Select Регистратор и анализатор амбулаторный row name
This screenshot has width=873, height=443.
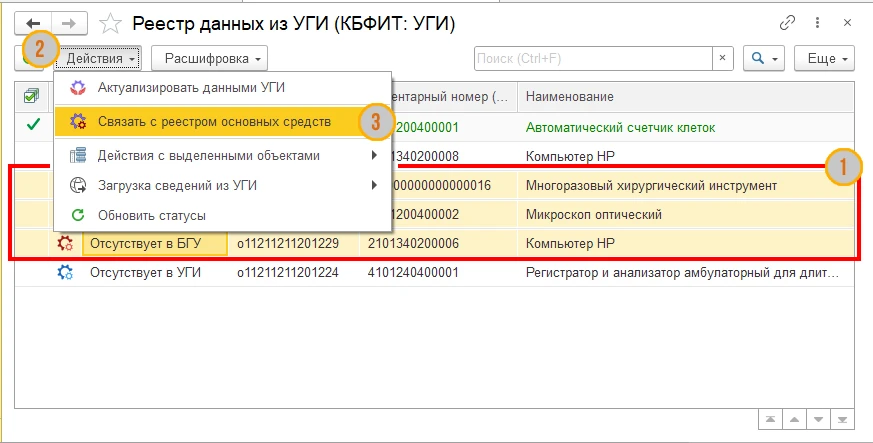(x=685, y=273)
